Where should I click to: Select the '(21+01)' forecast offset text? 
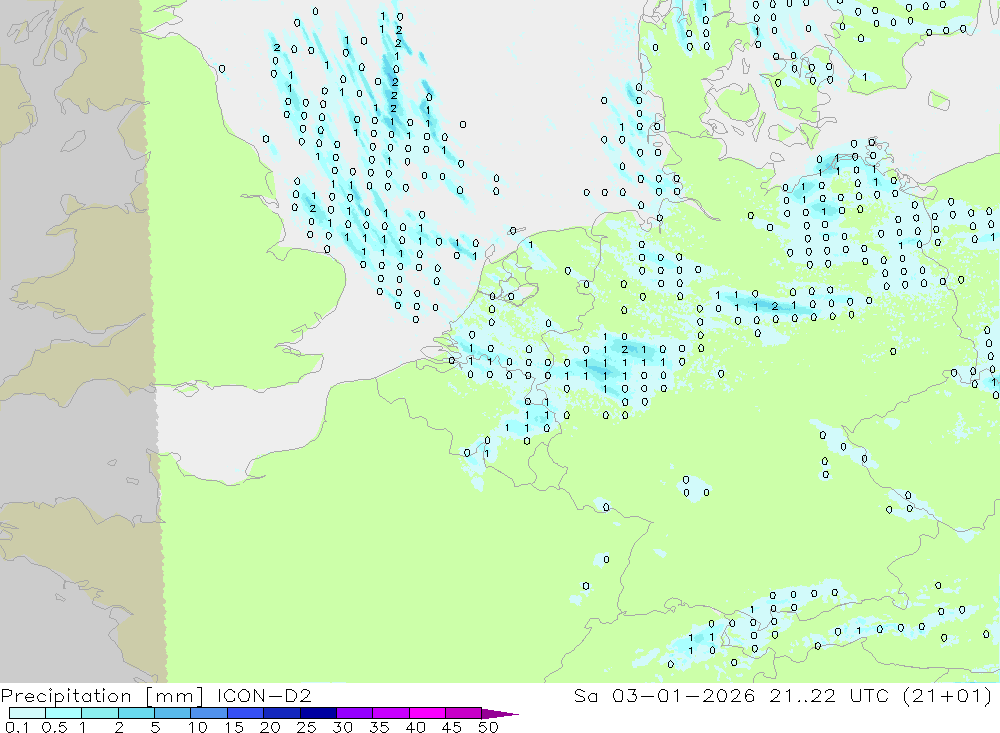click(x=948, y=695)
